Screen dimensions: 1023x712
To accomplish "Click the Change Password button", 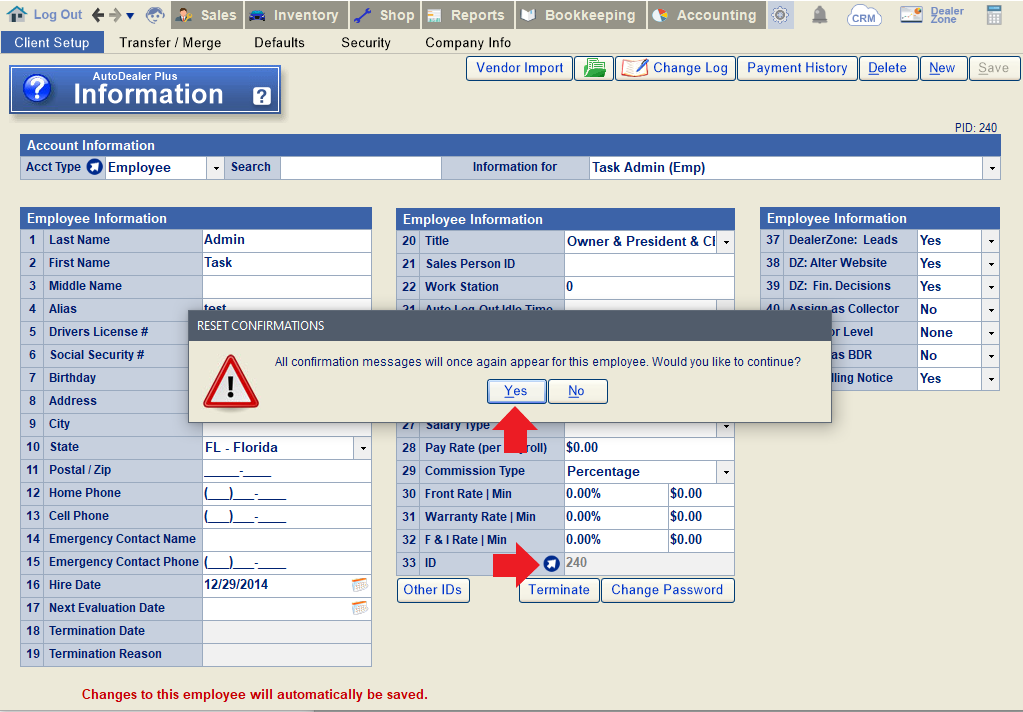I will (x=667, y=590).
